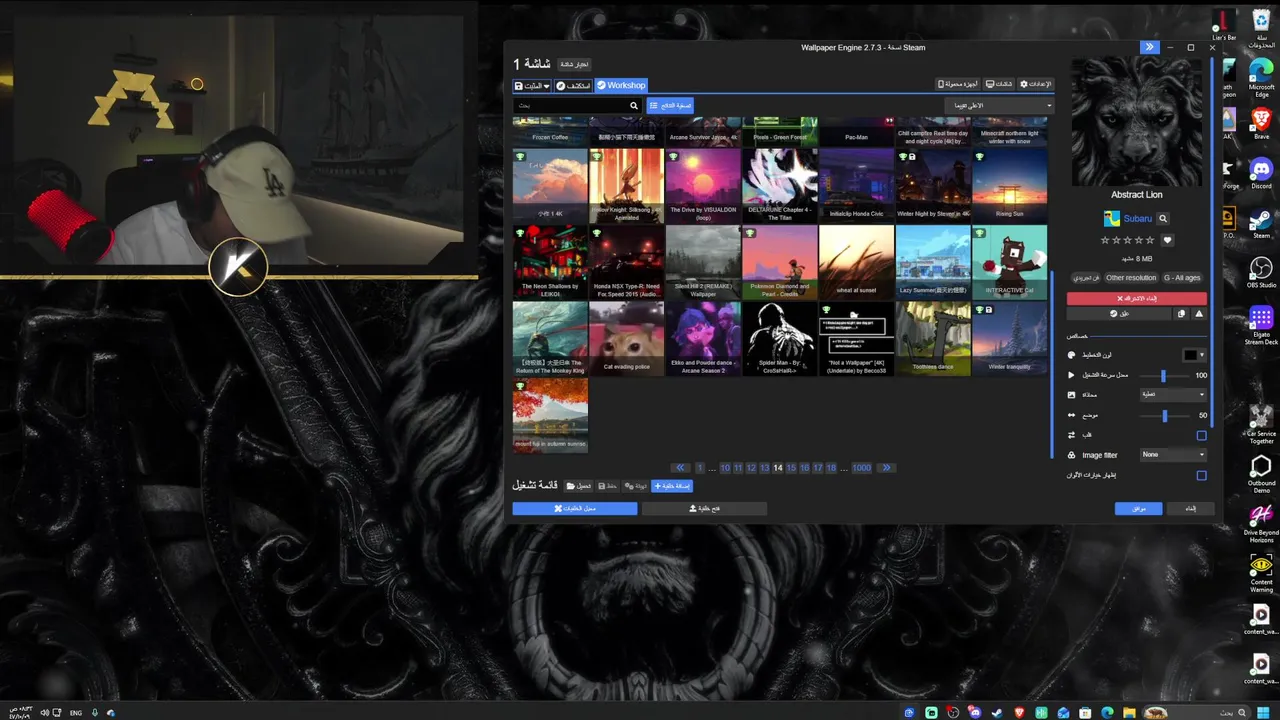1280x720 pixels.
Task: Click playlist Configure gears button
Action: point(636,486)
